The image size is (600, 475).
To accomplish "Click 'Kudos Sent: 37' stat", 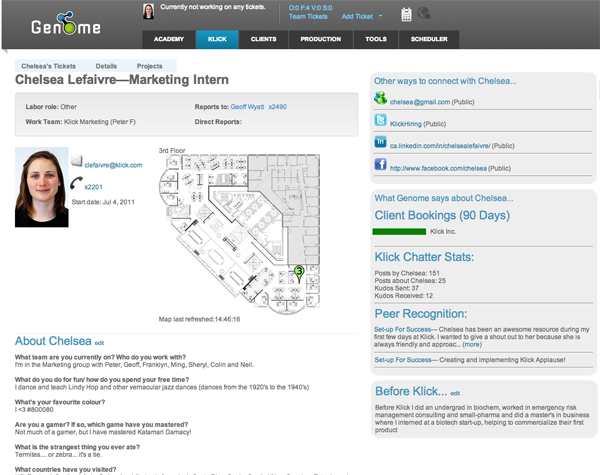I will click(x=396, y=288).
